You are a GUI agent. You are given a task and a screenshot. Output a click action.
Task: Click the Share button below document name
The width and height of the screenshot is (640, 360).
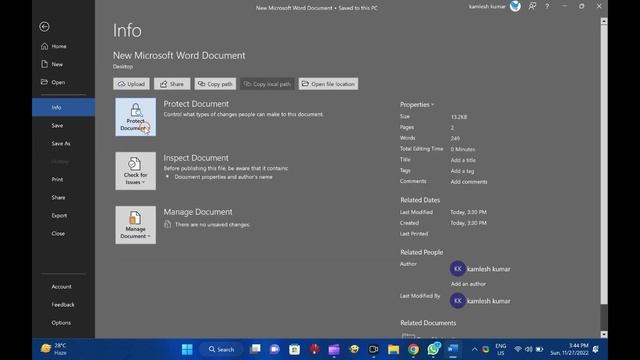[172, 84]
